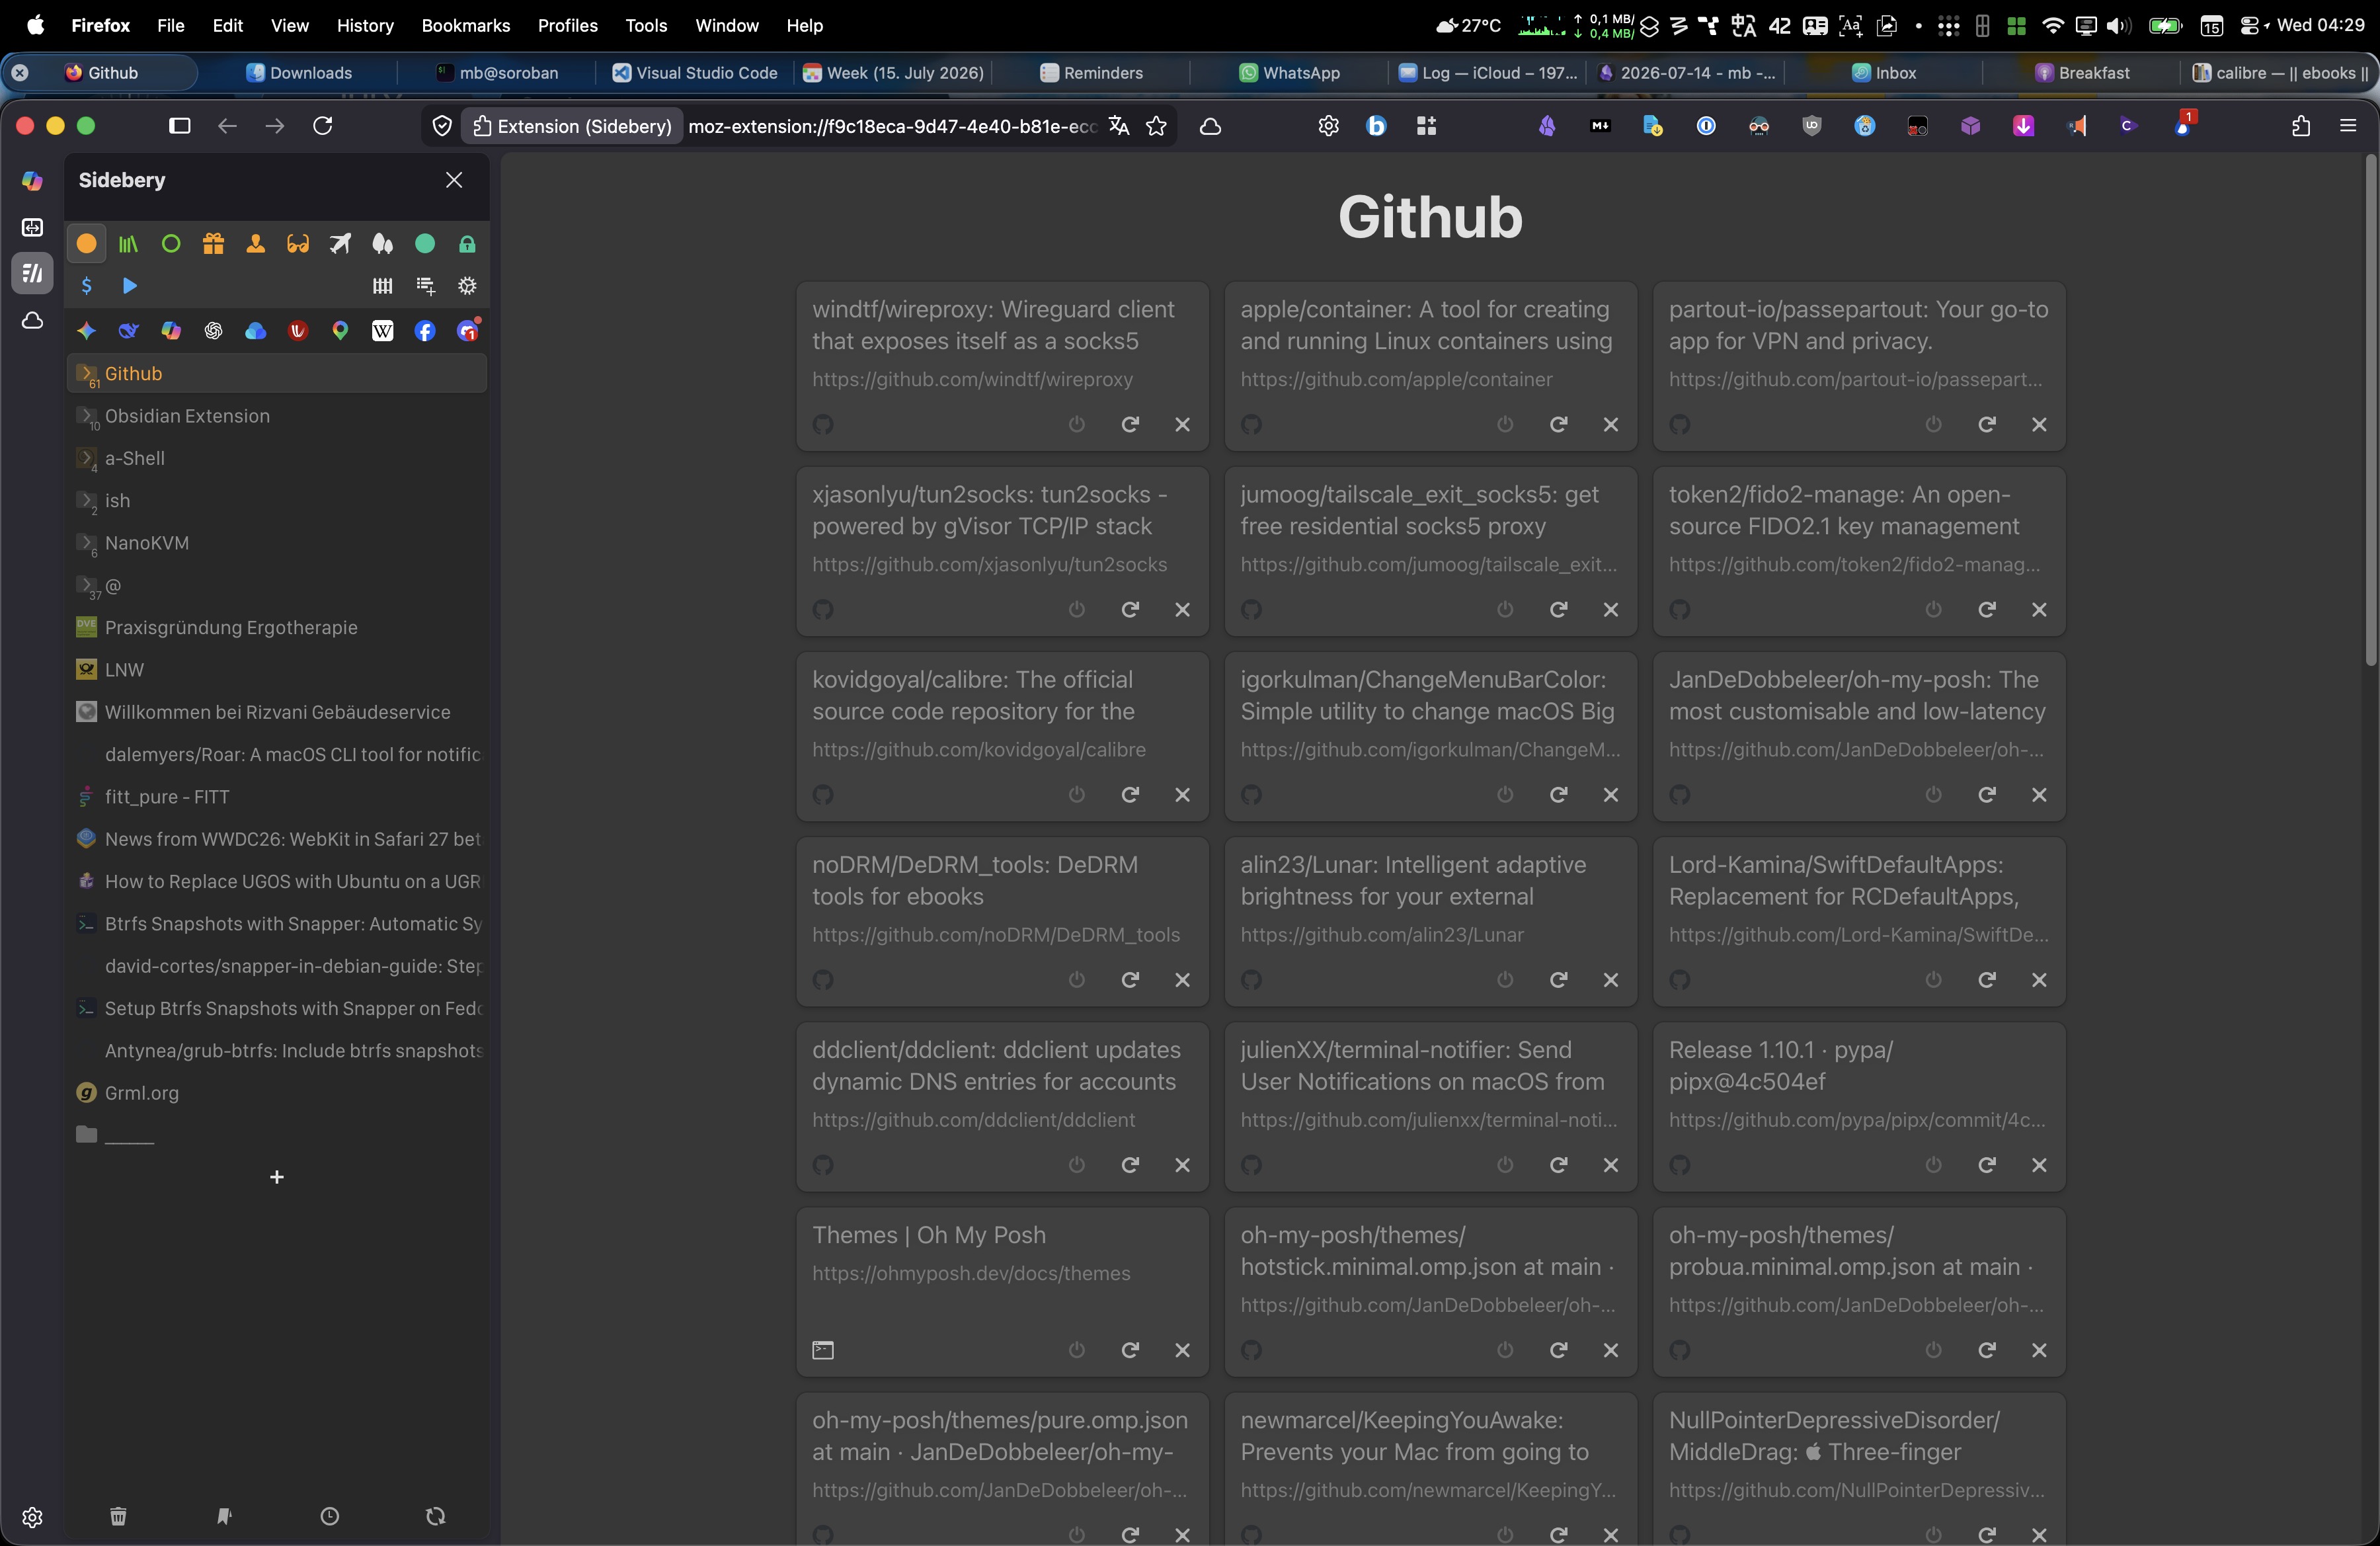The width and height of the screenshot is (2380, 1546).
Task: Click the bookmarks icon at Sidebery bottom
Action: (x=224, y=1517)
